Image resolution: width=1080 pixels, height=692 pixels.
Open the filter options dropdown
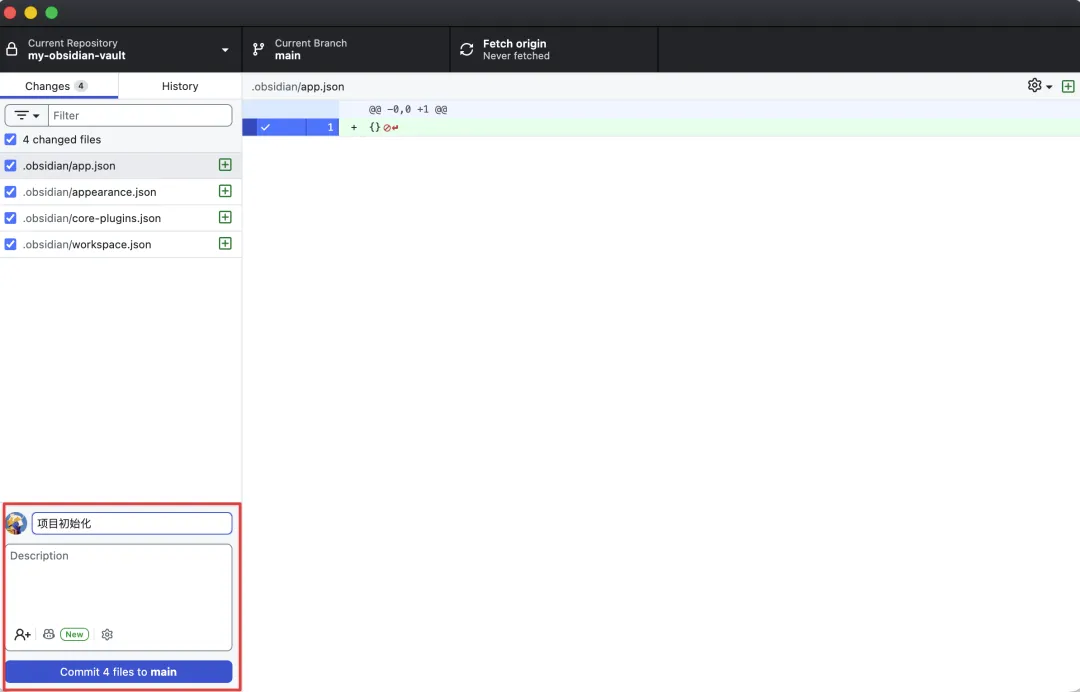coord(27,116)
